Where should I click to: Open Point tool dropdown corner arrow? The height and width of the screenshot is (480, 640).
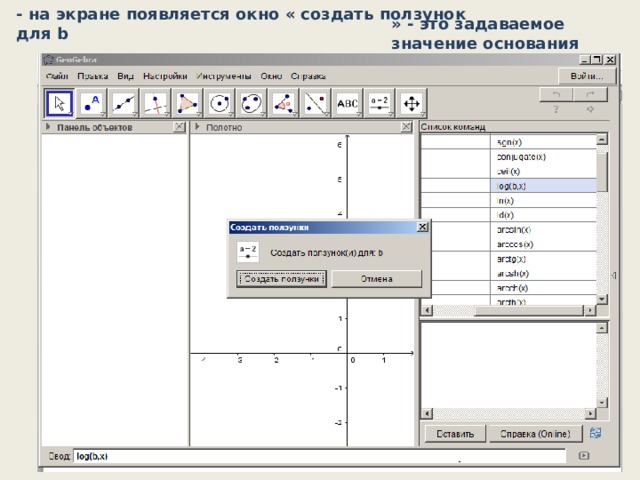pos(103,114)
